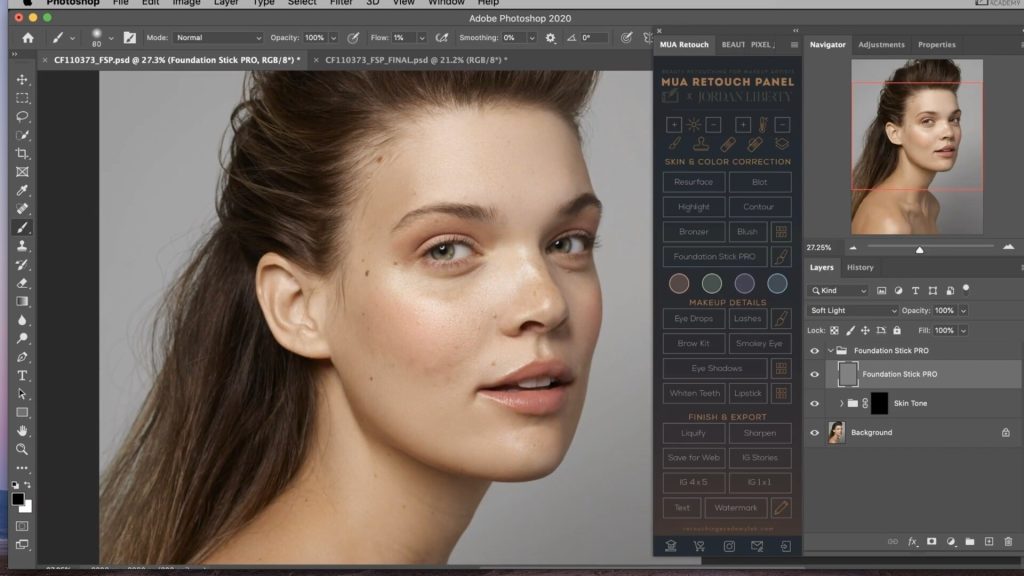The width and height of the screenshot is (1024, 576).
Task: Expand the Skin Tone group
Action: pos(841,402)
